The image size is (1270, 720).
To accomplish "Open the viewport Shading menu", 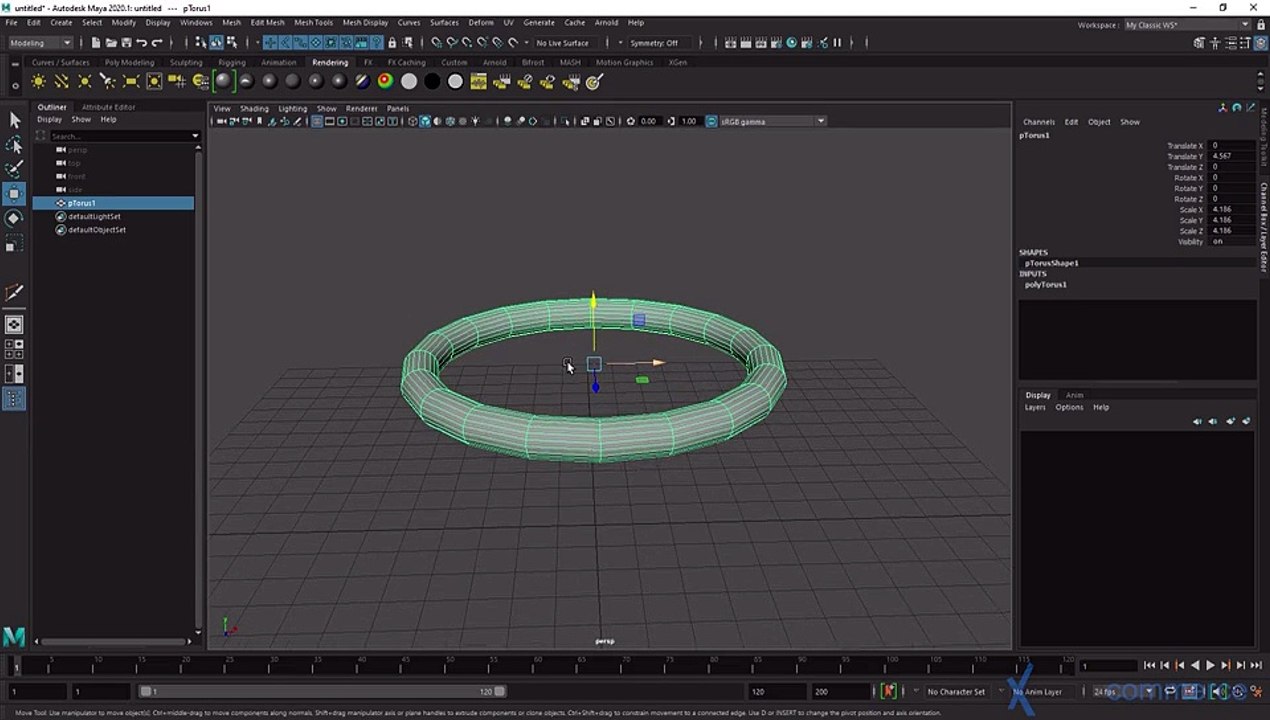I will [x=254, y=108].
